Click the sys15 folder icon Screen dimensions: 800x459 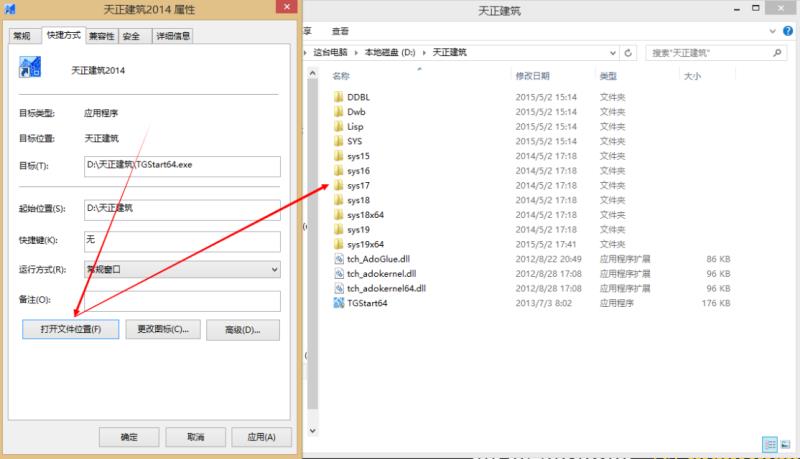pyautogui.click(x=338, y=156)
